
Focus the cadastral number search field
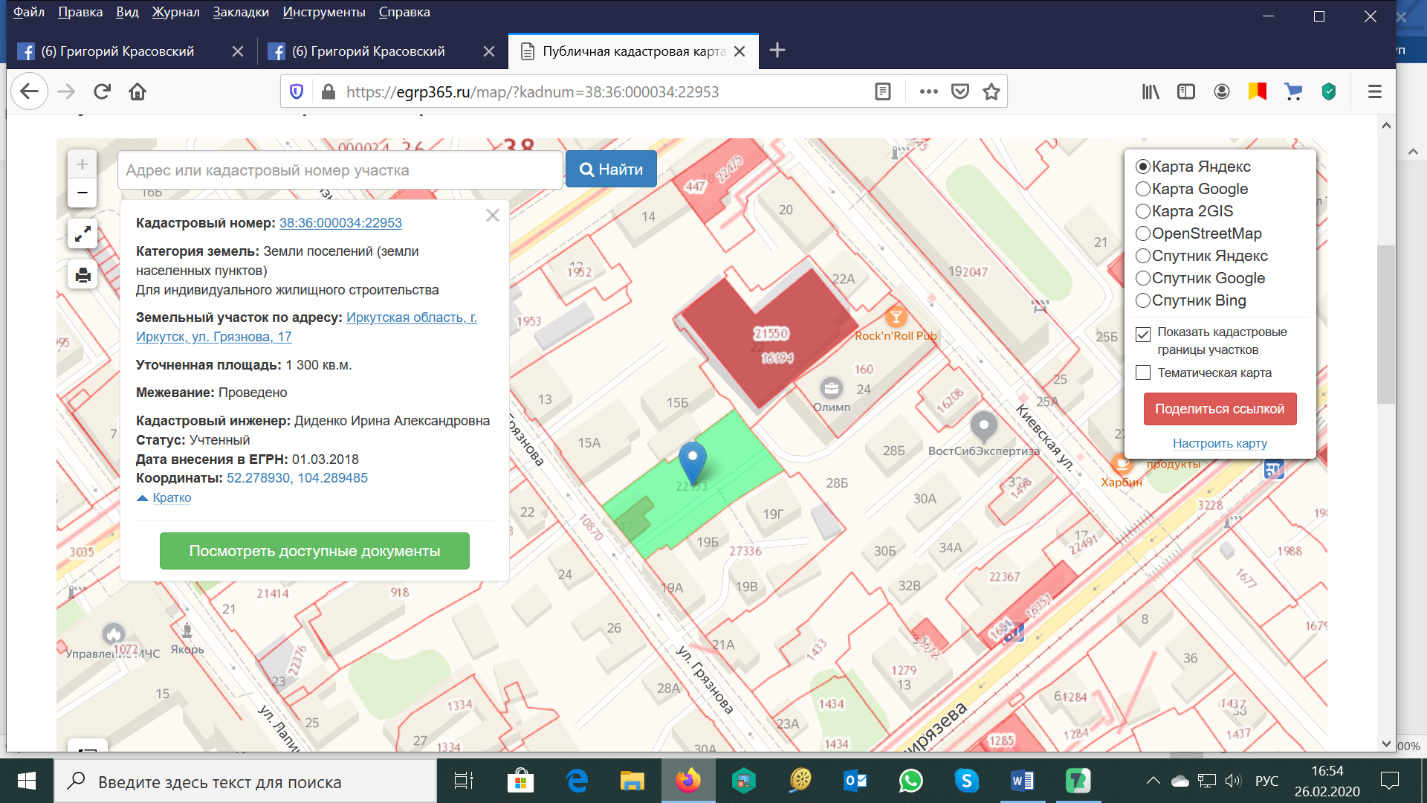click(x=340, y=170)
